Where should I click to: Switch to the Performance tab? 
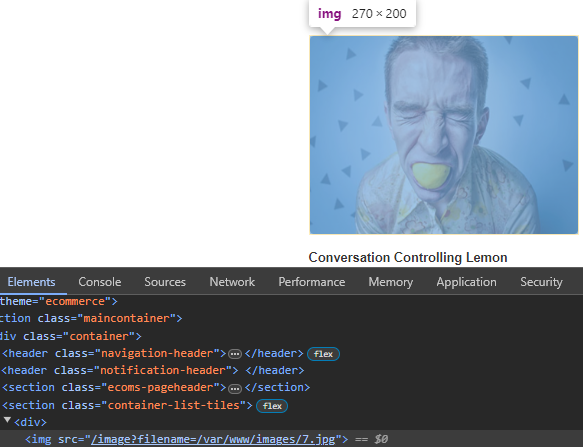click(x=312, y=282)
